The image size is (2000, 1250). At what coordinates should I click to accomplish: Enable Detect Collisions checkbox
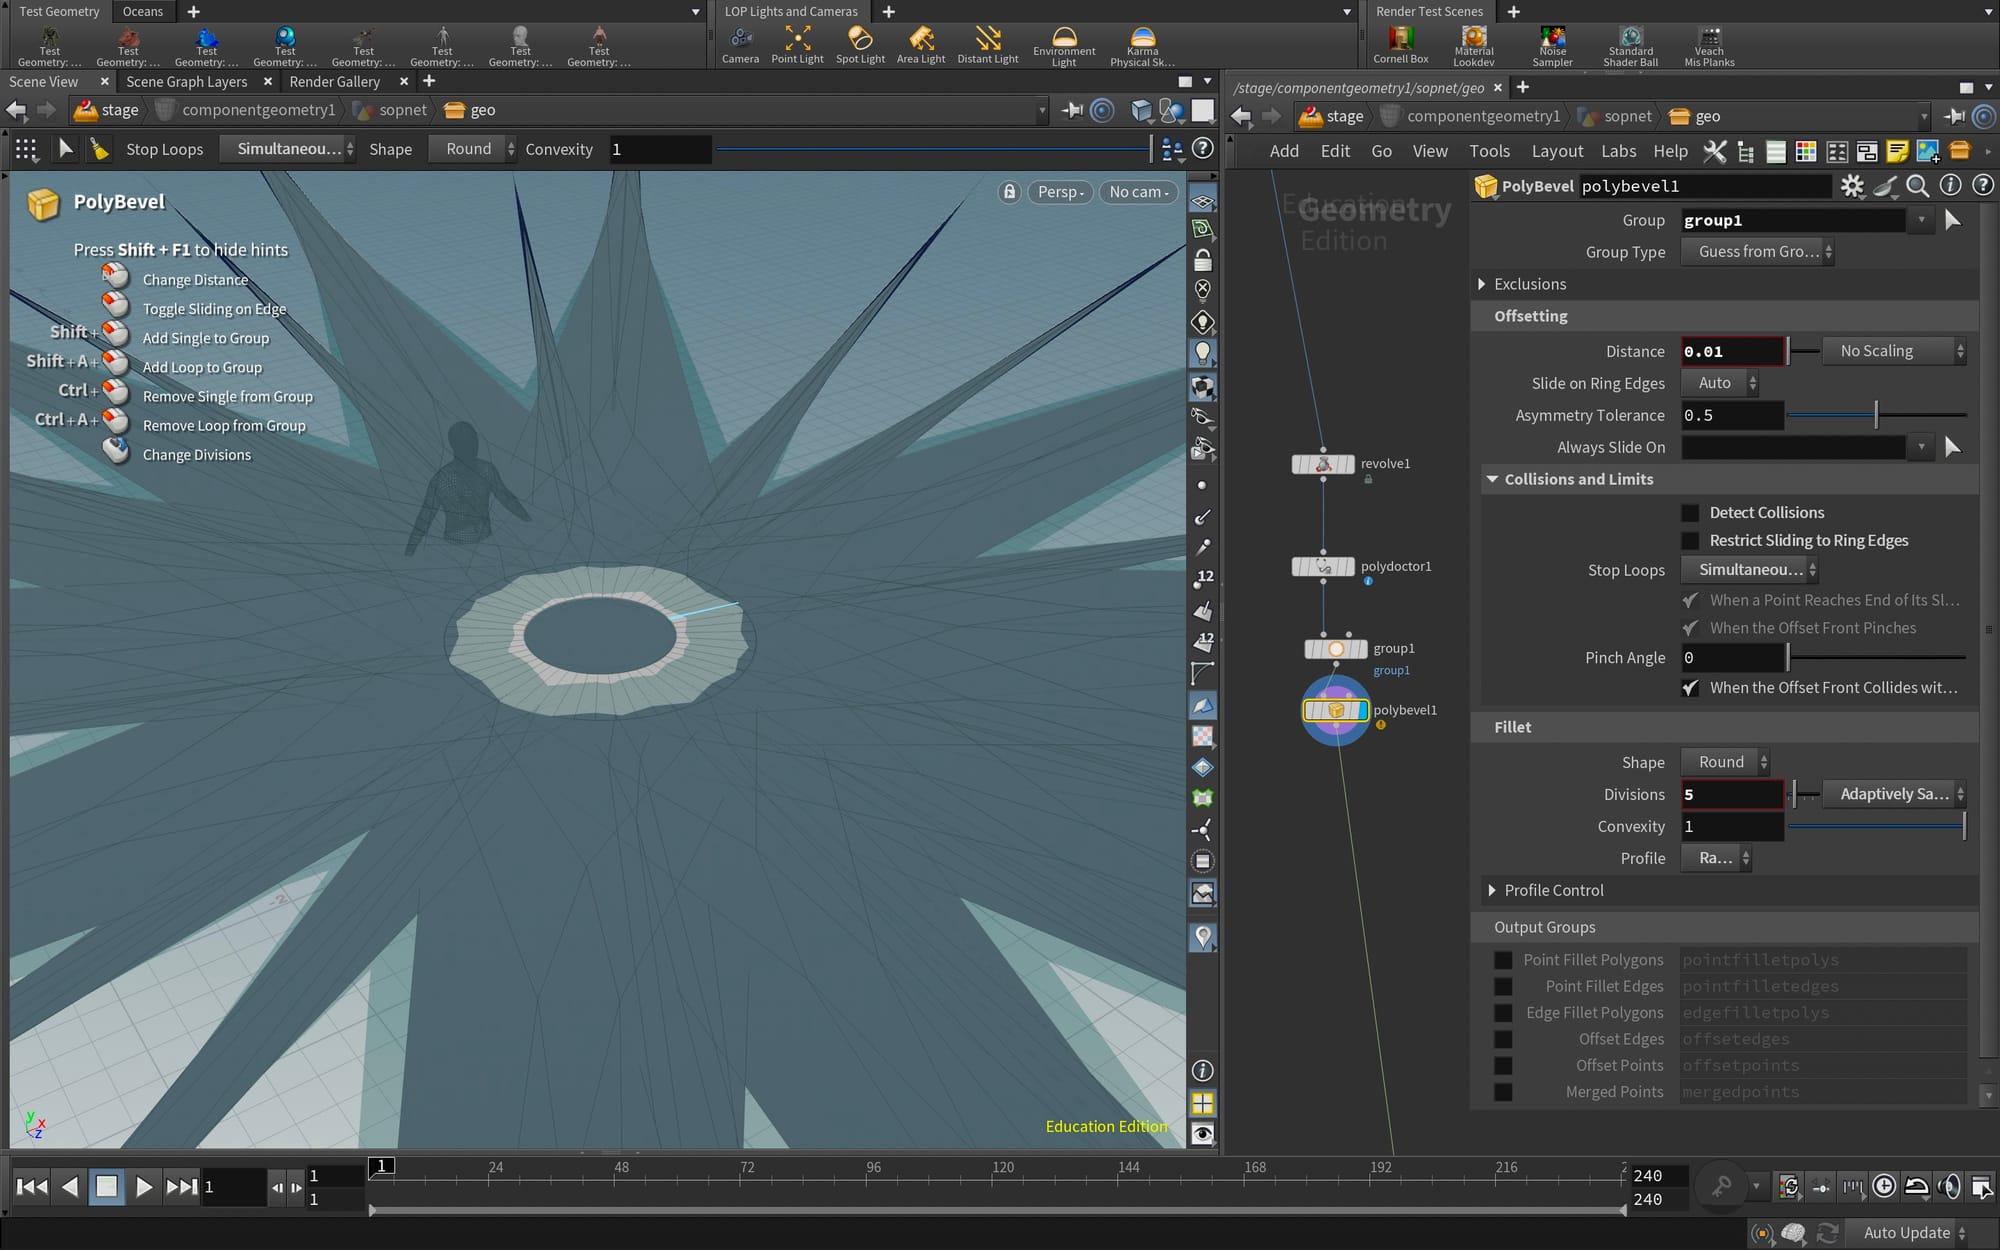click(x=1691, y=513)
